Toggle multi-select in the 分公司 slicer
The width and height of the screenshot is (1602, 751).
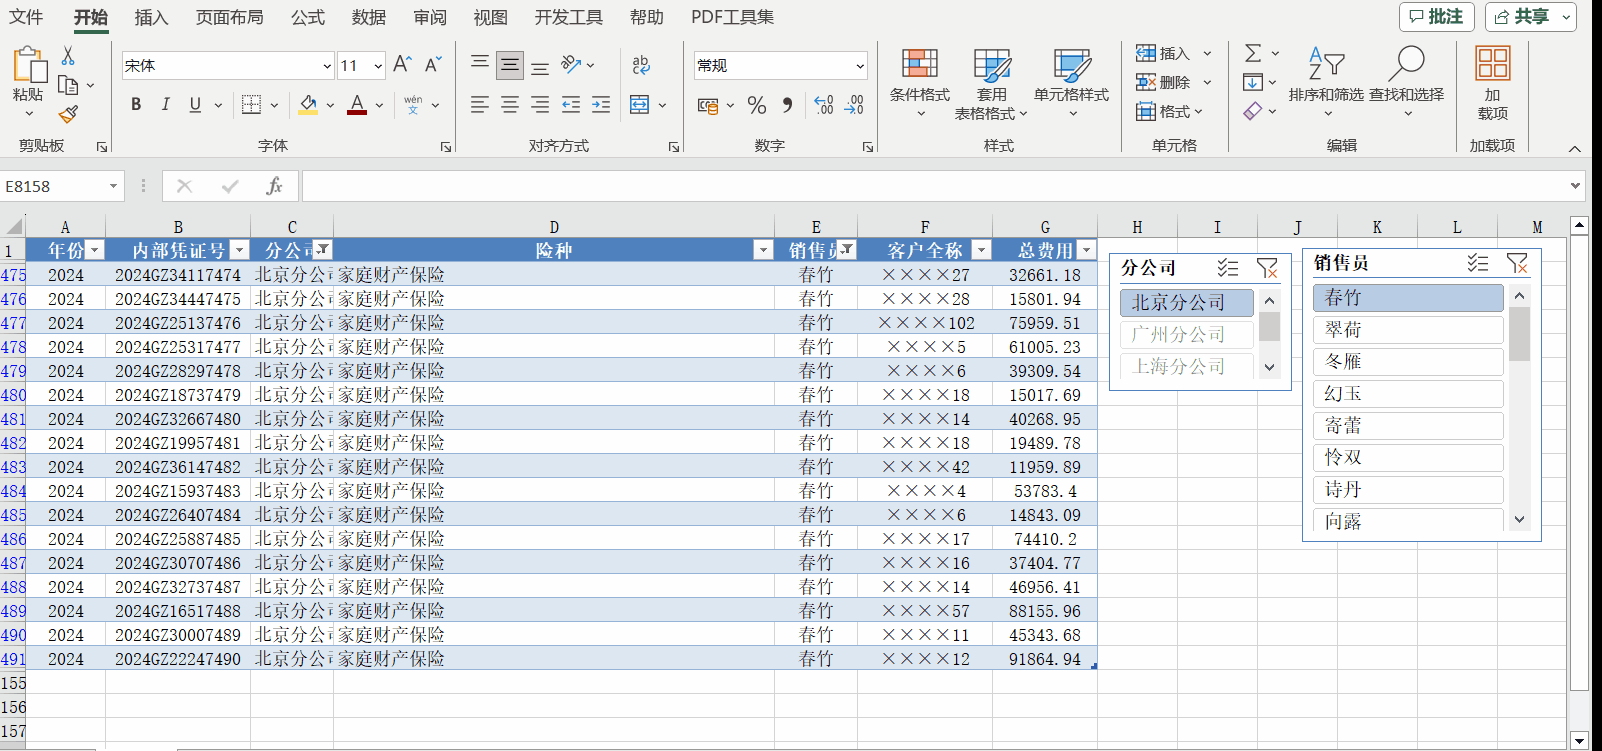pos(1228,268)
